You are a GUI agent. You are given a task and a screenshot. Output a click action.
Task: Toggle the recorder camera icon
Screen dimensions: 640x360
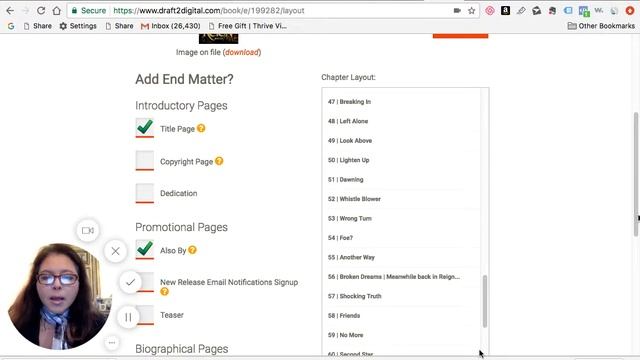coord(88,231)
